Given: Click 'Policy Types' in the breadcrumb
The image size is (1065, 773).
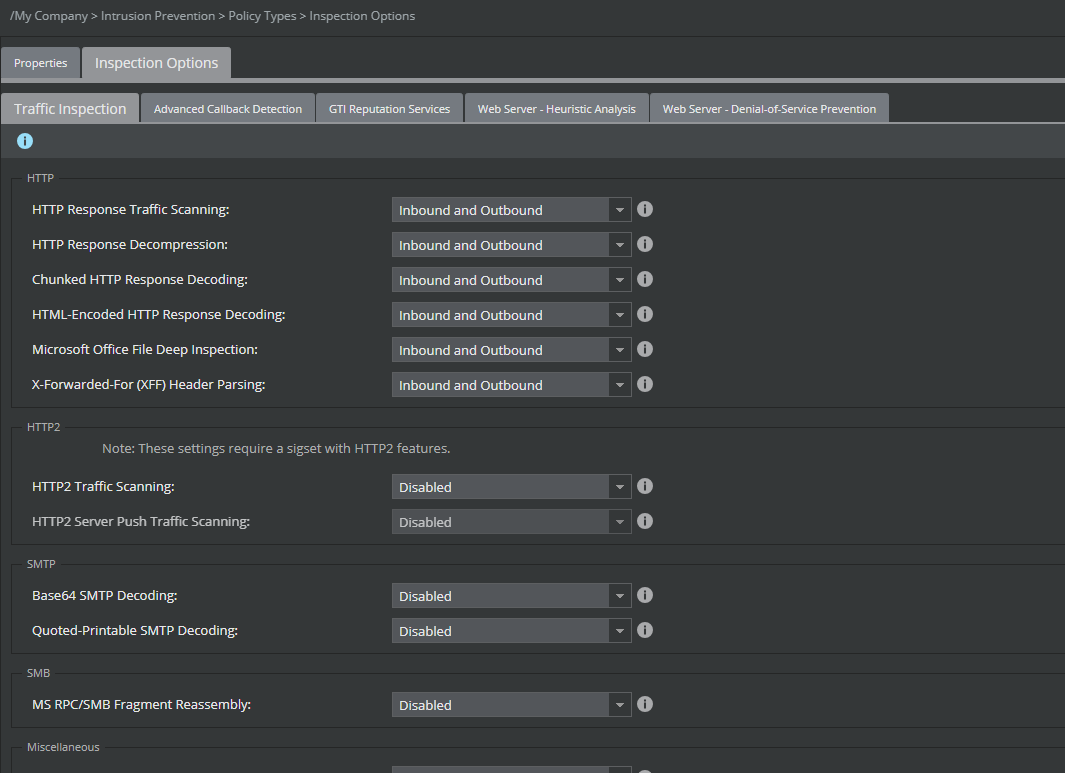Looking at the screenshot, I should 262,16.
